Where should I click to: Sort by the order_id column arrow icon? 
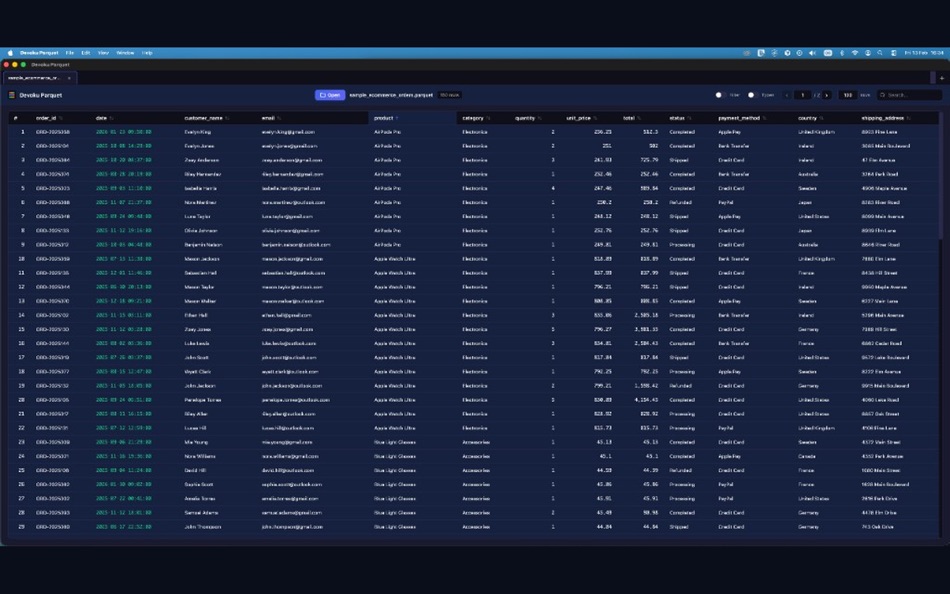coord(61,118)
